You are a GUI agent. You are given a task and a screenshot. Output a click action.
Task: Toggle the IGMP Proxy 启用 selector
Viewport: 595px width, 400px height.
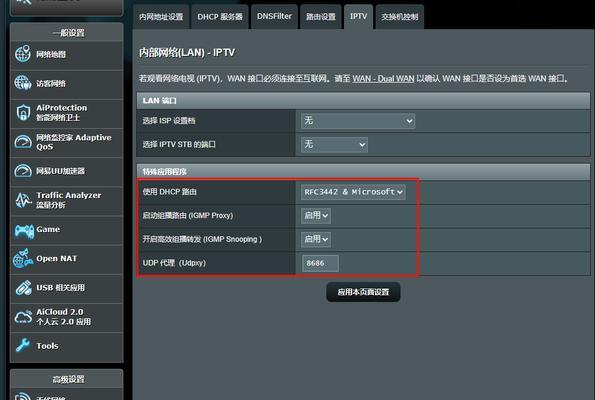[x=316, y=216]
